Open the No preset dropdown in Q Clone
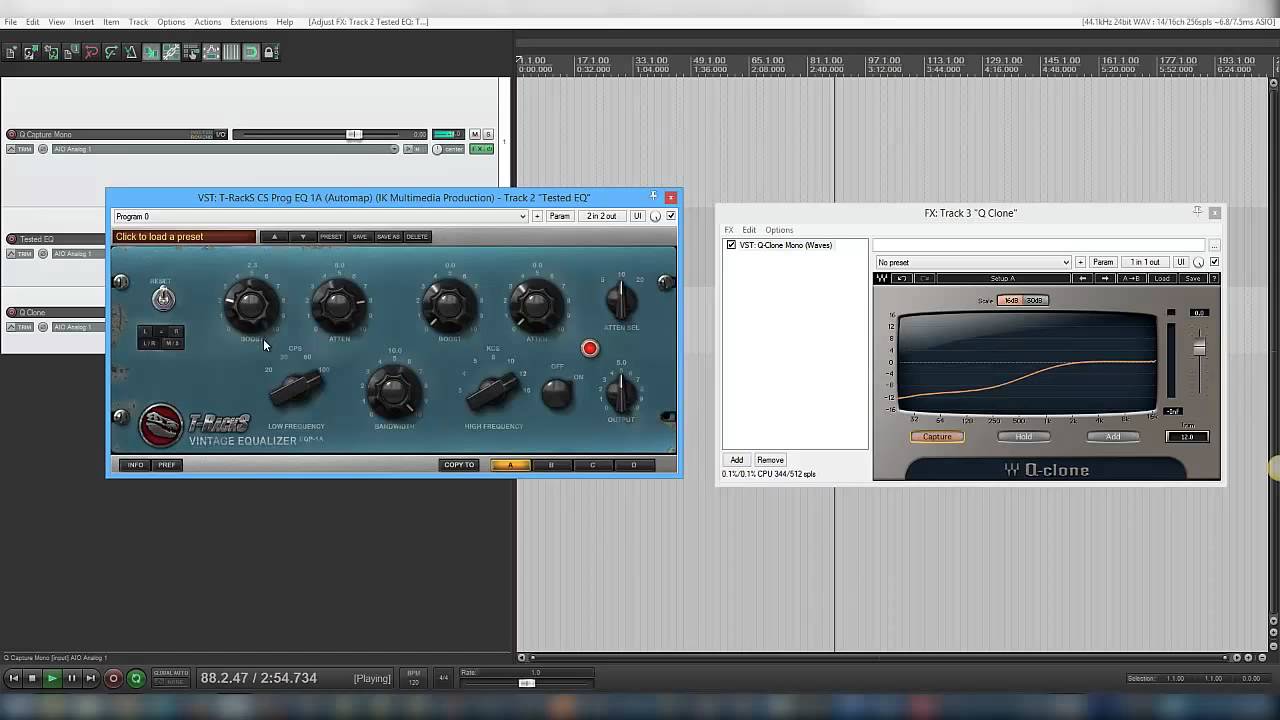Image resolution: width=1280 pixels, height=720 pixels. (x=973, y=262)
